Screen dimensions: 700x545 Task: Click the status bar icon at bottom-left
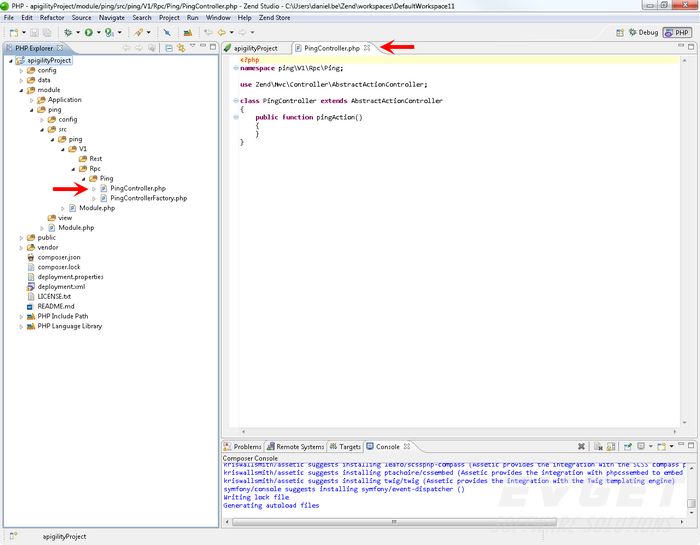point(13,536)
